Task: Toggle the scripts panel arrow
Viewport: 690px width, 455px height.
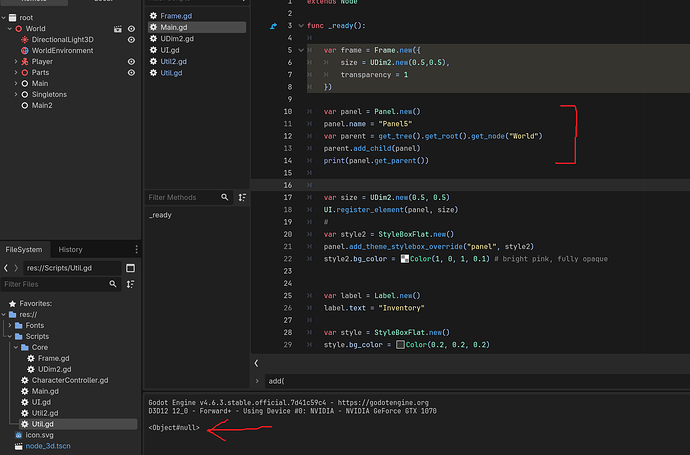Action: tap(256, 363)
